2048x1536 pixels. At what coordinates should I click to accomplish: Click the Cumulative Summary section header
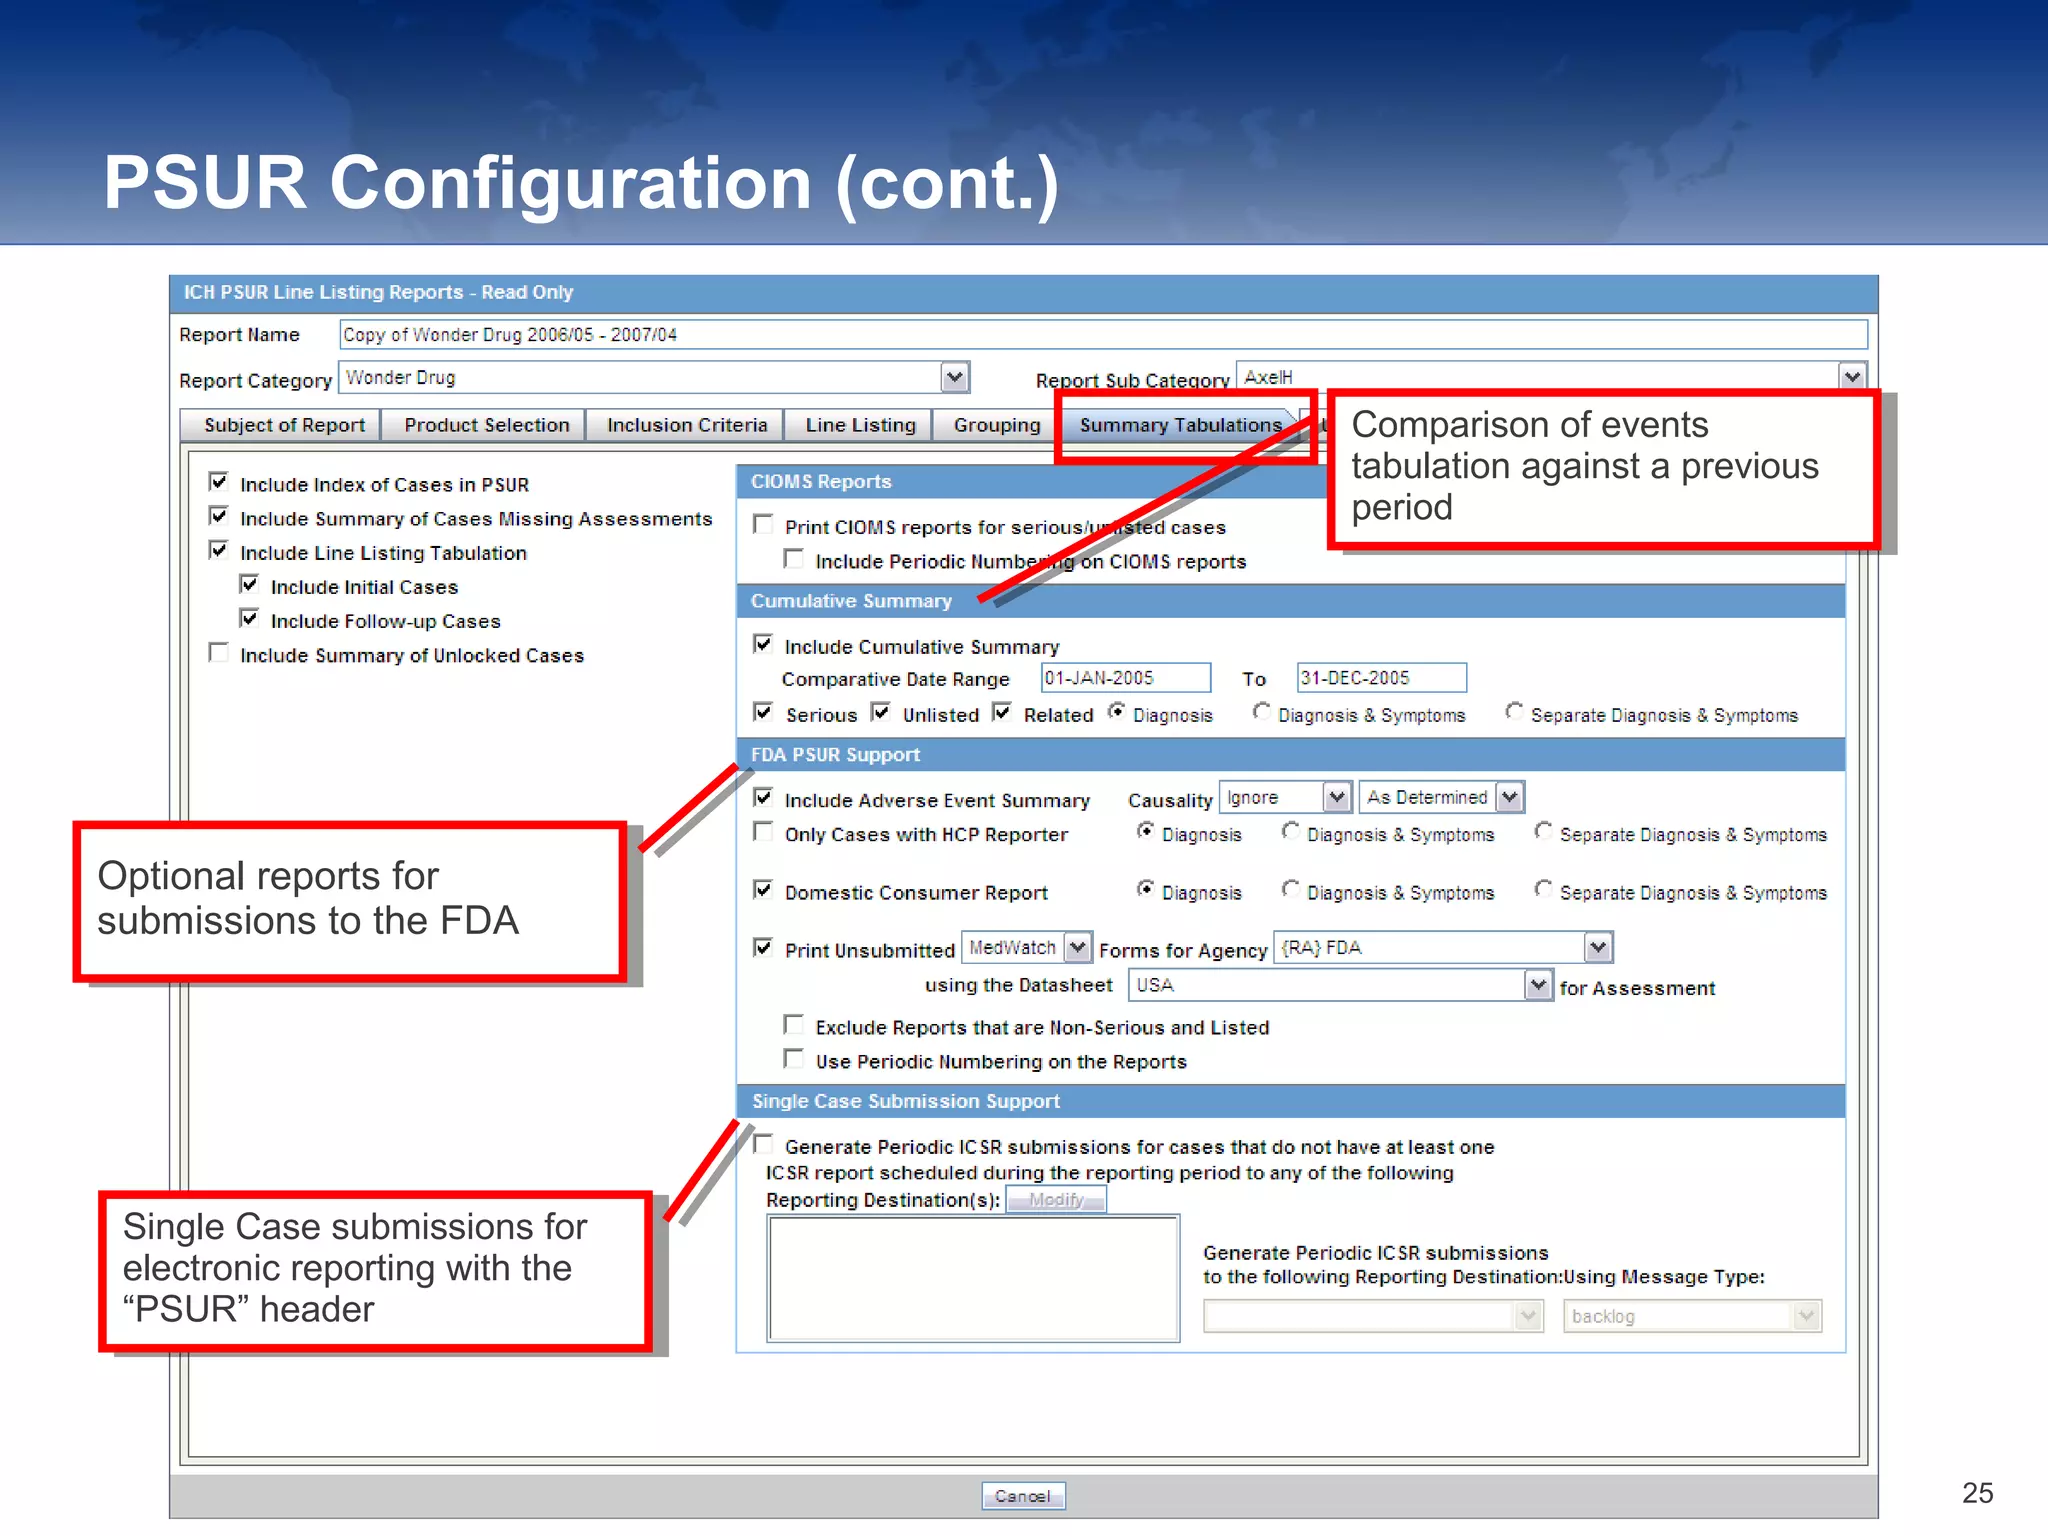(1291, 601)
